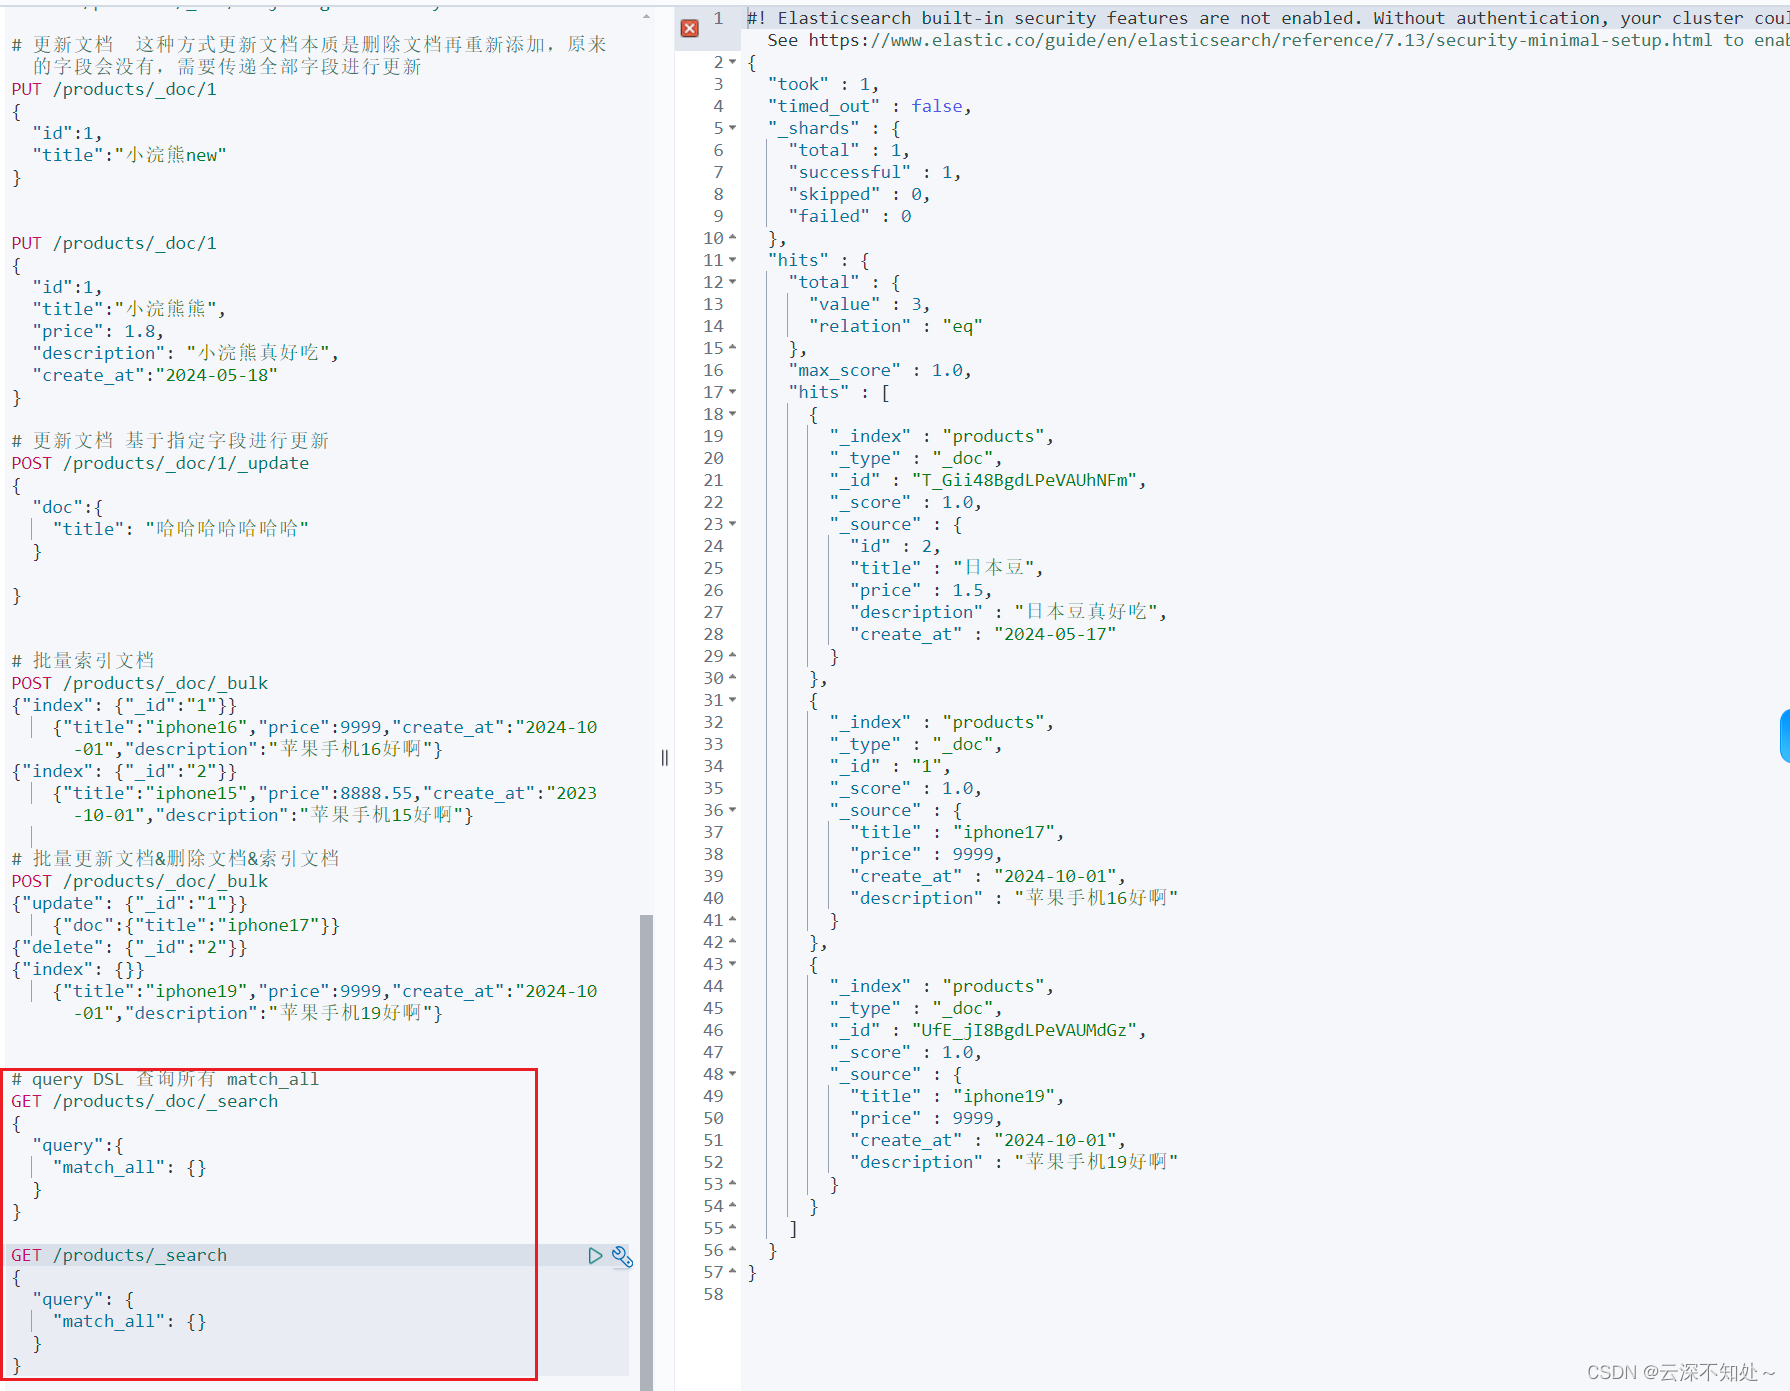Click the "value" : 3 output line
The width and height of the screenshot is (1790, 1391).
[870, 304]
